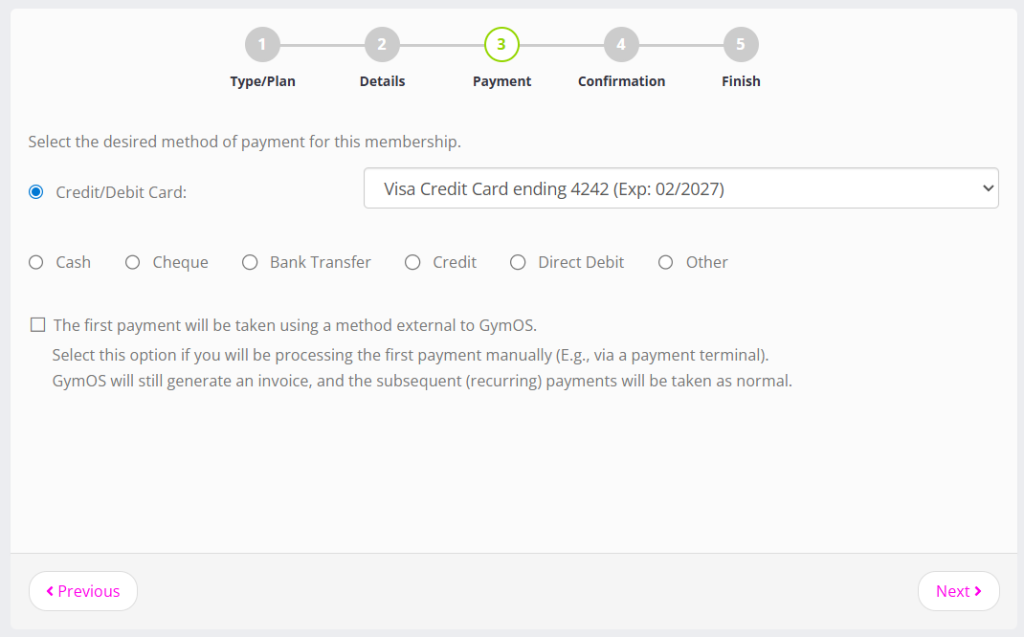Enable first payment external to GymOS checkbox
Screen dimensions: 1024x637
38,324
